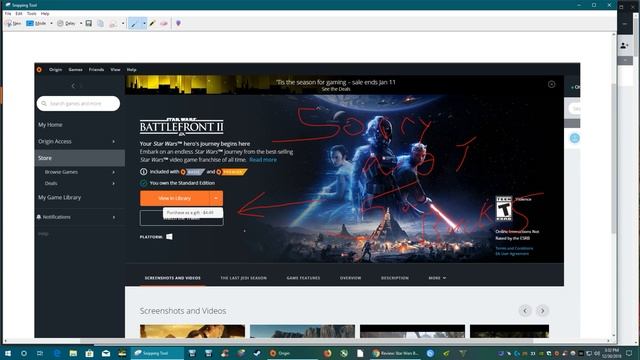Open Firefox from taskbar
Image resolution: width=640 pixels, height=360 pixels.
pos(327,353)
